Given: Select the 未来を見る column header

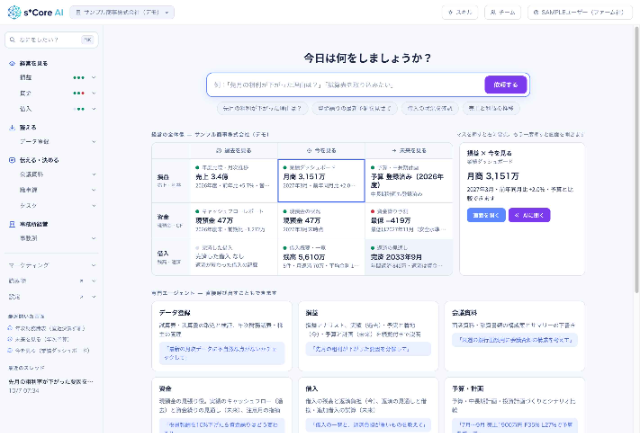Looking at the screenshot, I should 409,151.
